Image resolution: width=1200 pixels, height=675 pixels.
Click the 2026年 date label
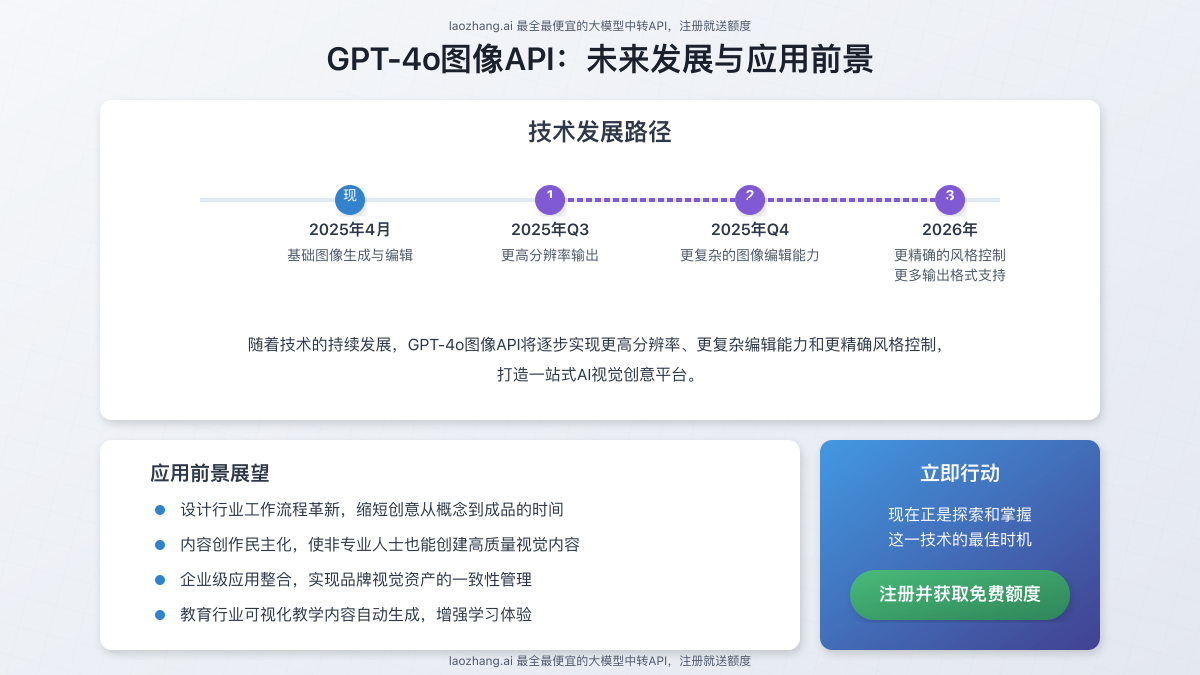(x=950, y=229)
